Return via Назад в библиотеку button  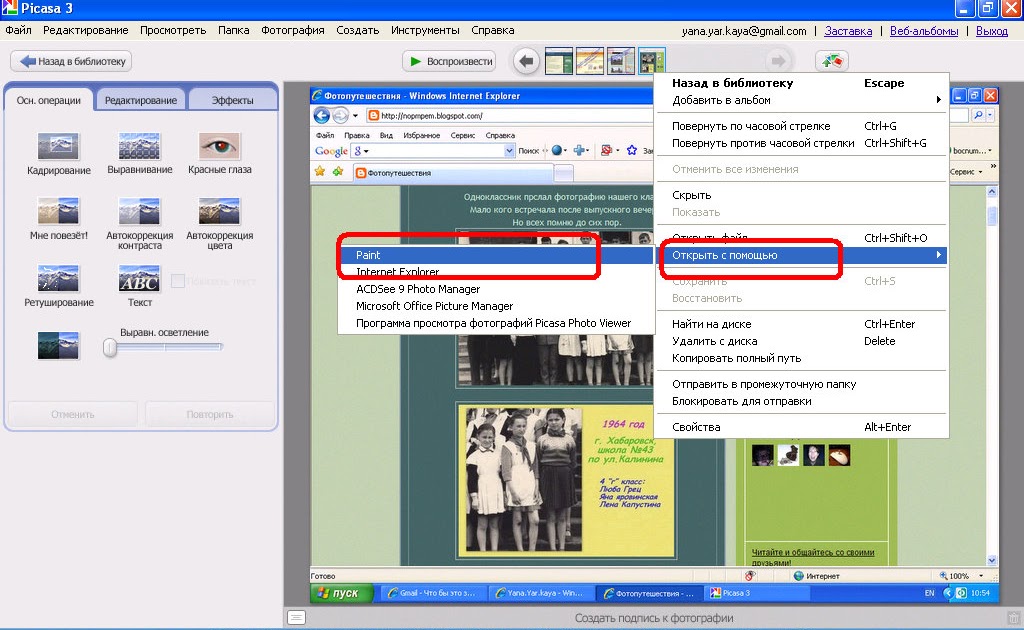(x=71, y=61)
